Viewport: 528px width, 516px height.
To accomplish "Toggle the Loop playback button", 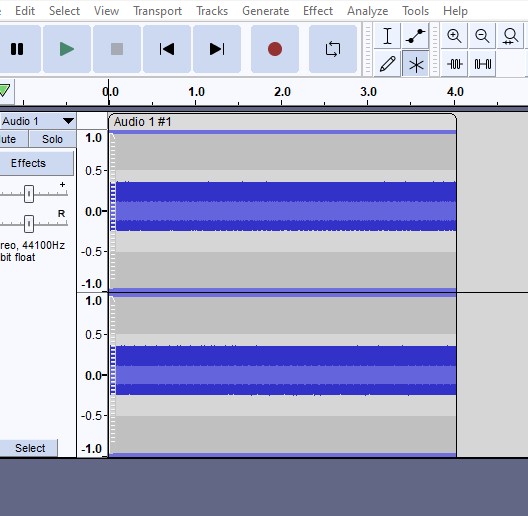I will (333, 49).
